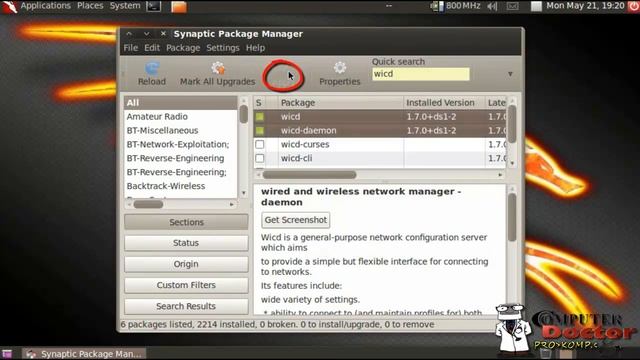Toggle the wicd package status box

pos(260,117)
